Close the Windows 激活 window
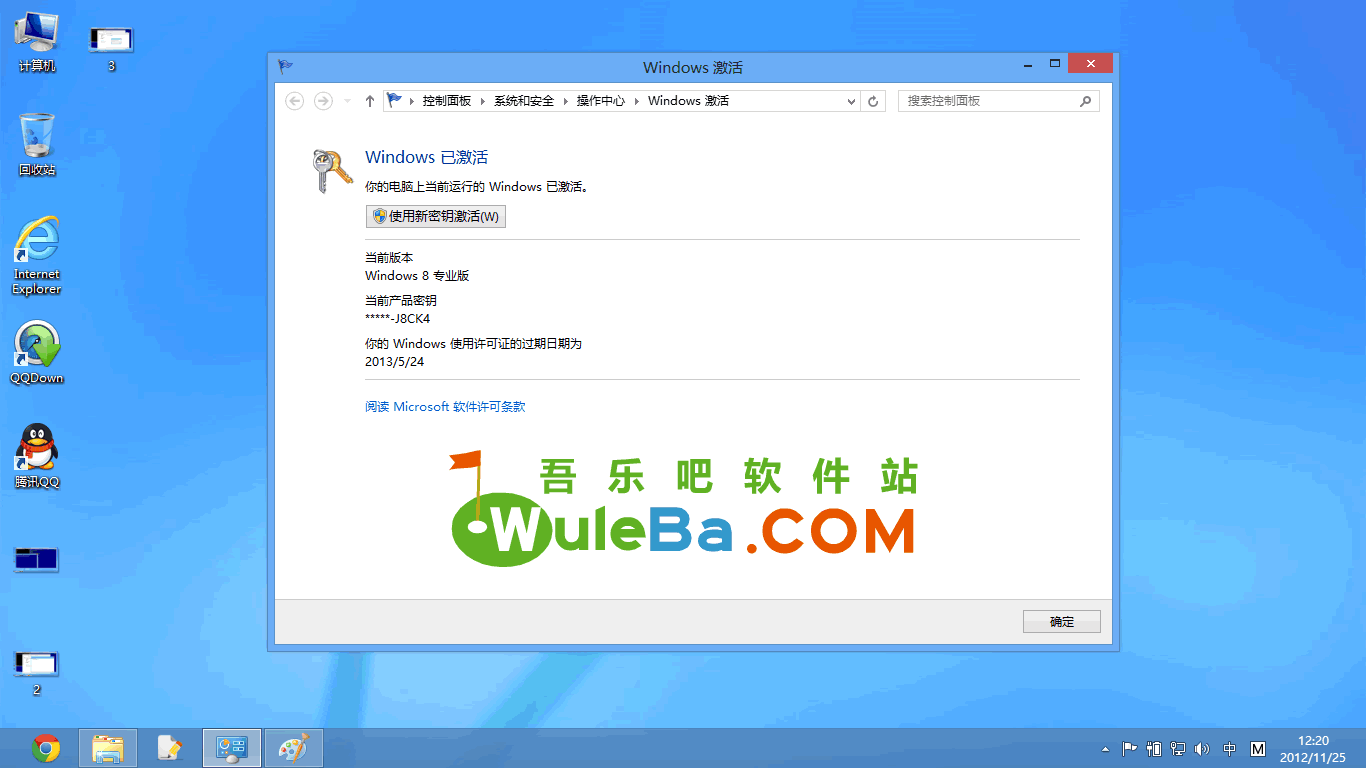 1089,64
